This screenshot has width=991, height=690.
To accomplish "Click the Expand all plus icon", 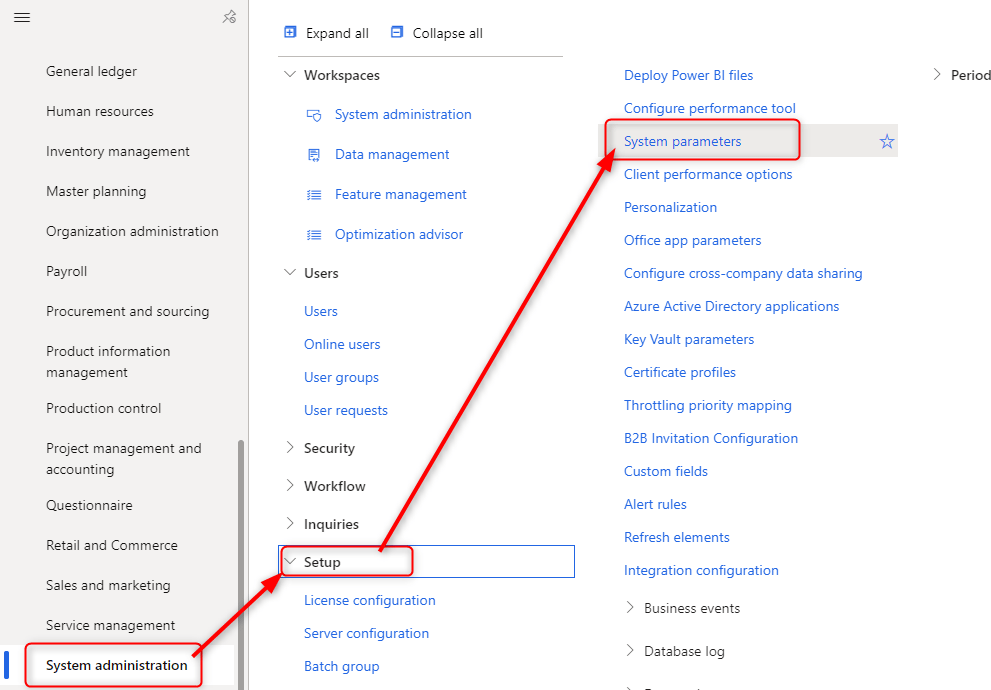I will click(x=290, y=32).
